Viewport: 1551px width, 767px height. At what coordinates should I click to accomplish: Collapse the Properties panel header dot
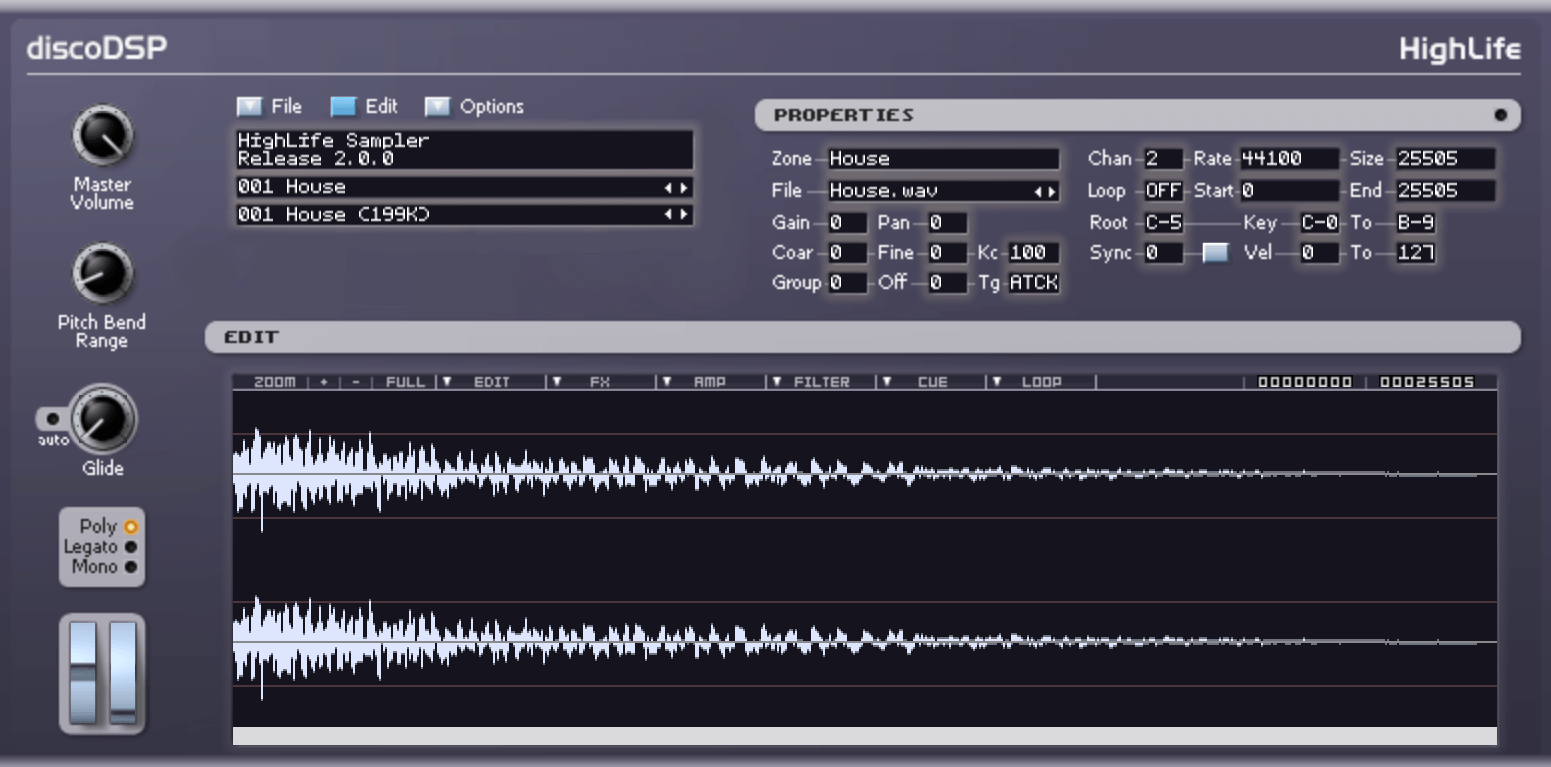click(1500, 115)
